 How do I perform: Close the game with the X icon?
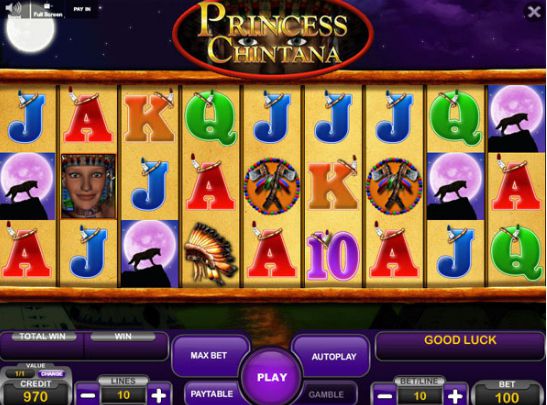(534, 12)
